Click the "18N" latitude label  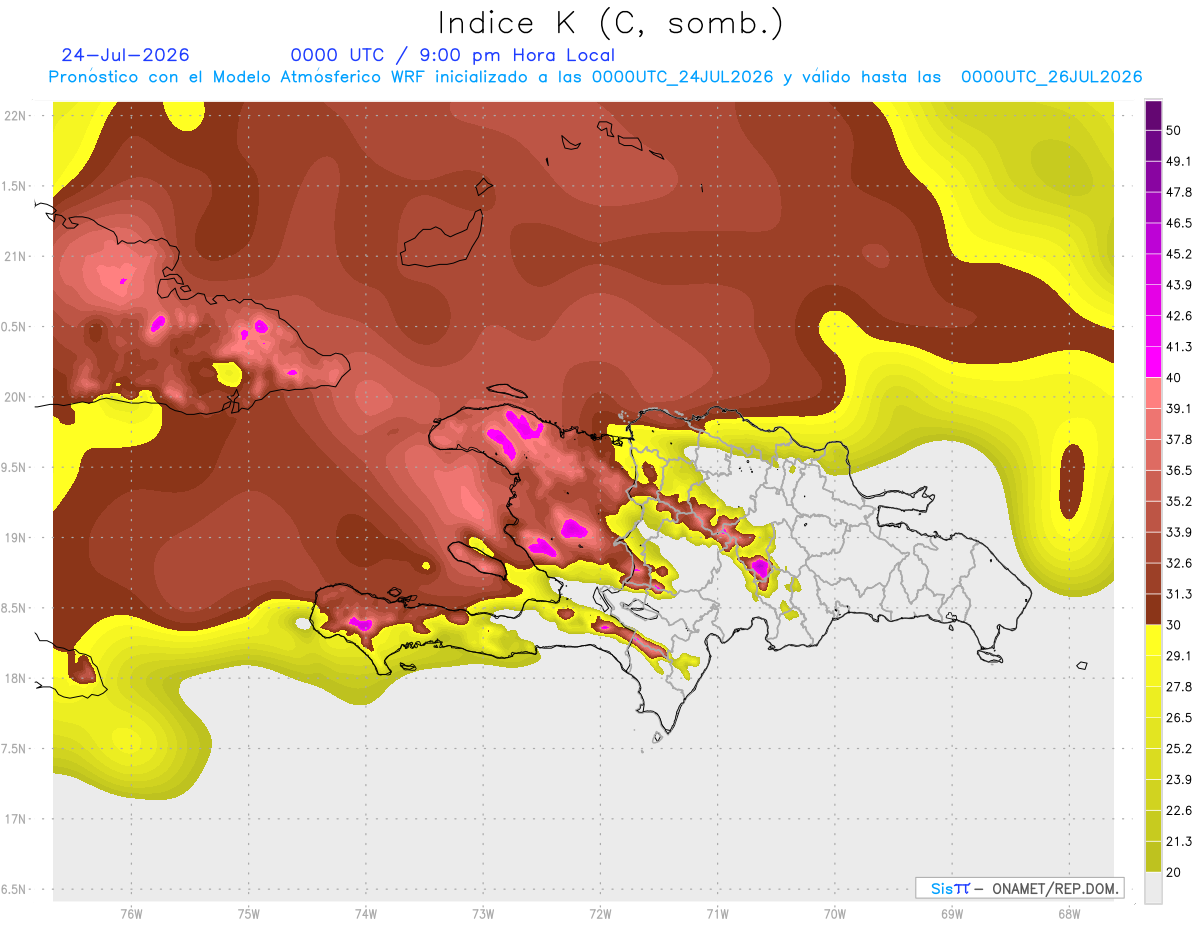[x=16, y=678]
